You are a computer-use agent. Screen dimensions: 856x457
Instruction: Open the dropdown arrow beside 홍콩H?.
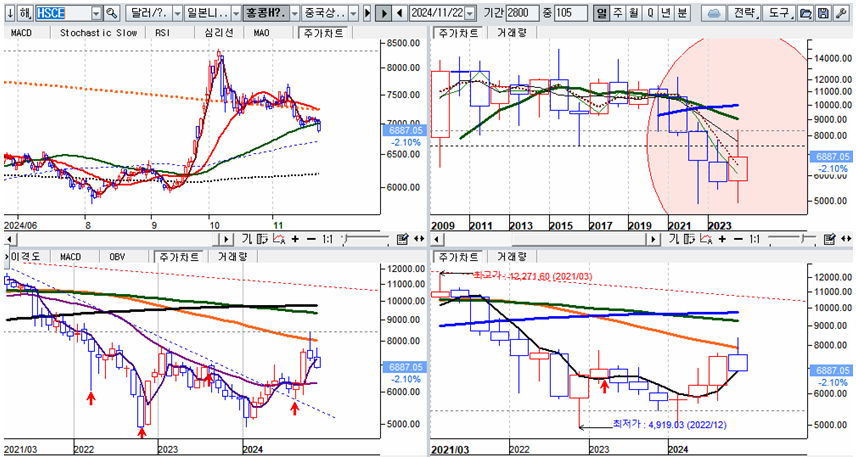click(x=295, y=13)
